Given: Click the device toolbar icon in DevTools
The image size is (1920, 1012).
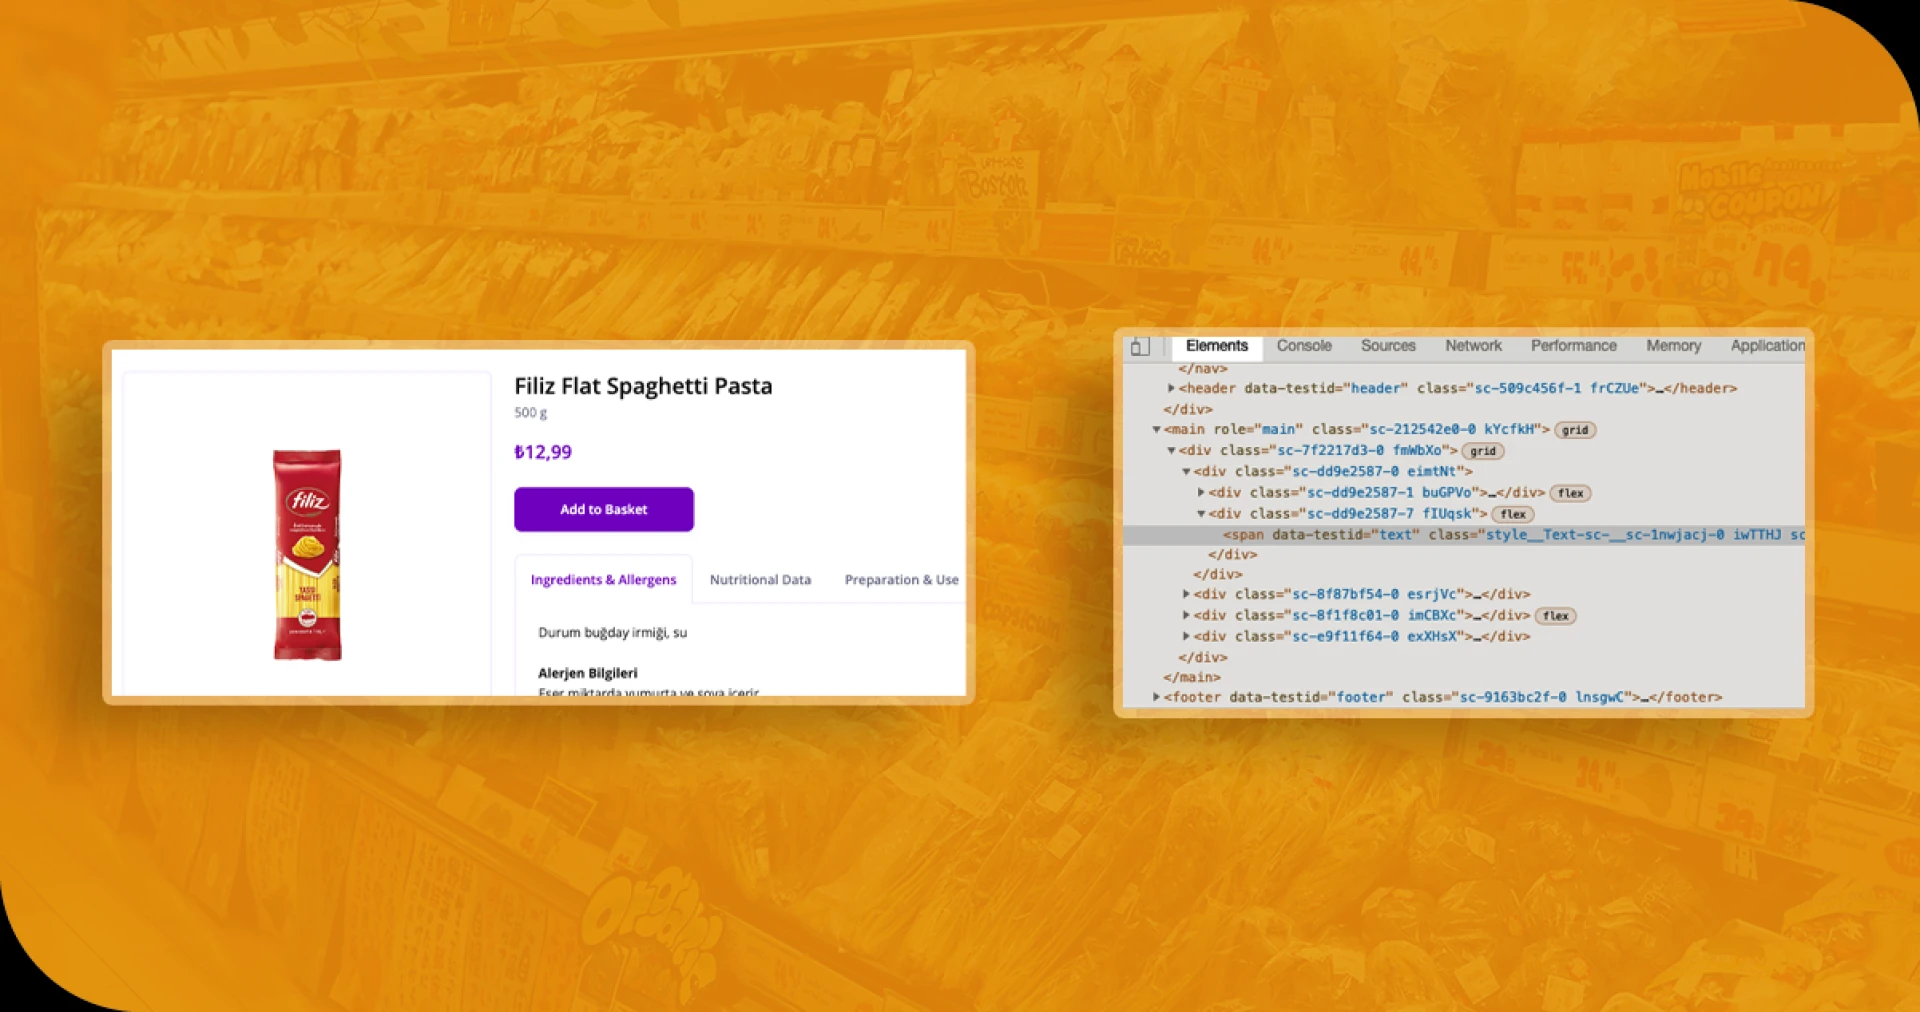Looking at the screenshot, I should [1140, 347].
